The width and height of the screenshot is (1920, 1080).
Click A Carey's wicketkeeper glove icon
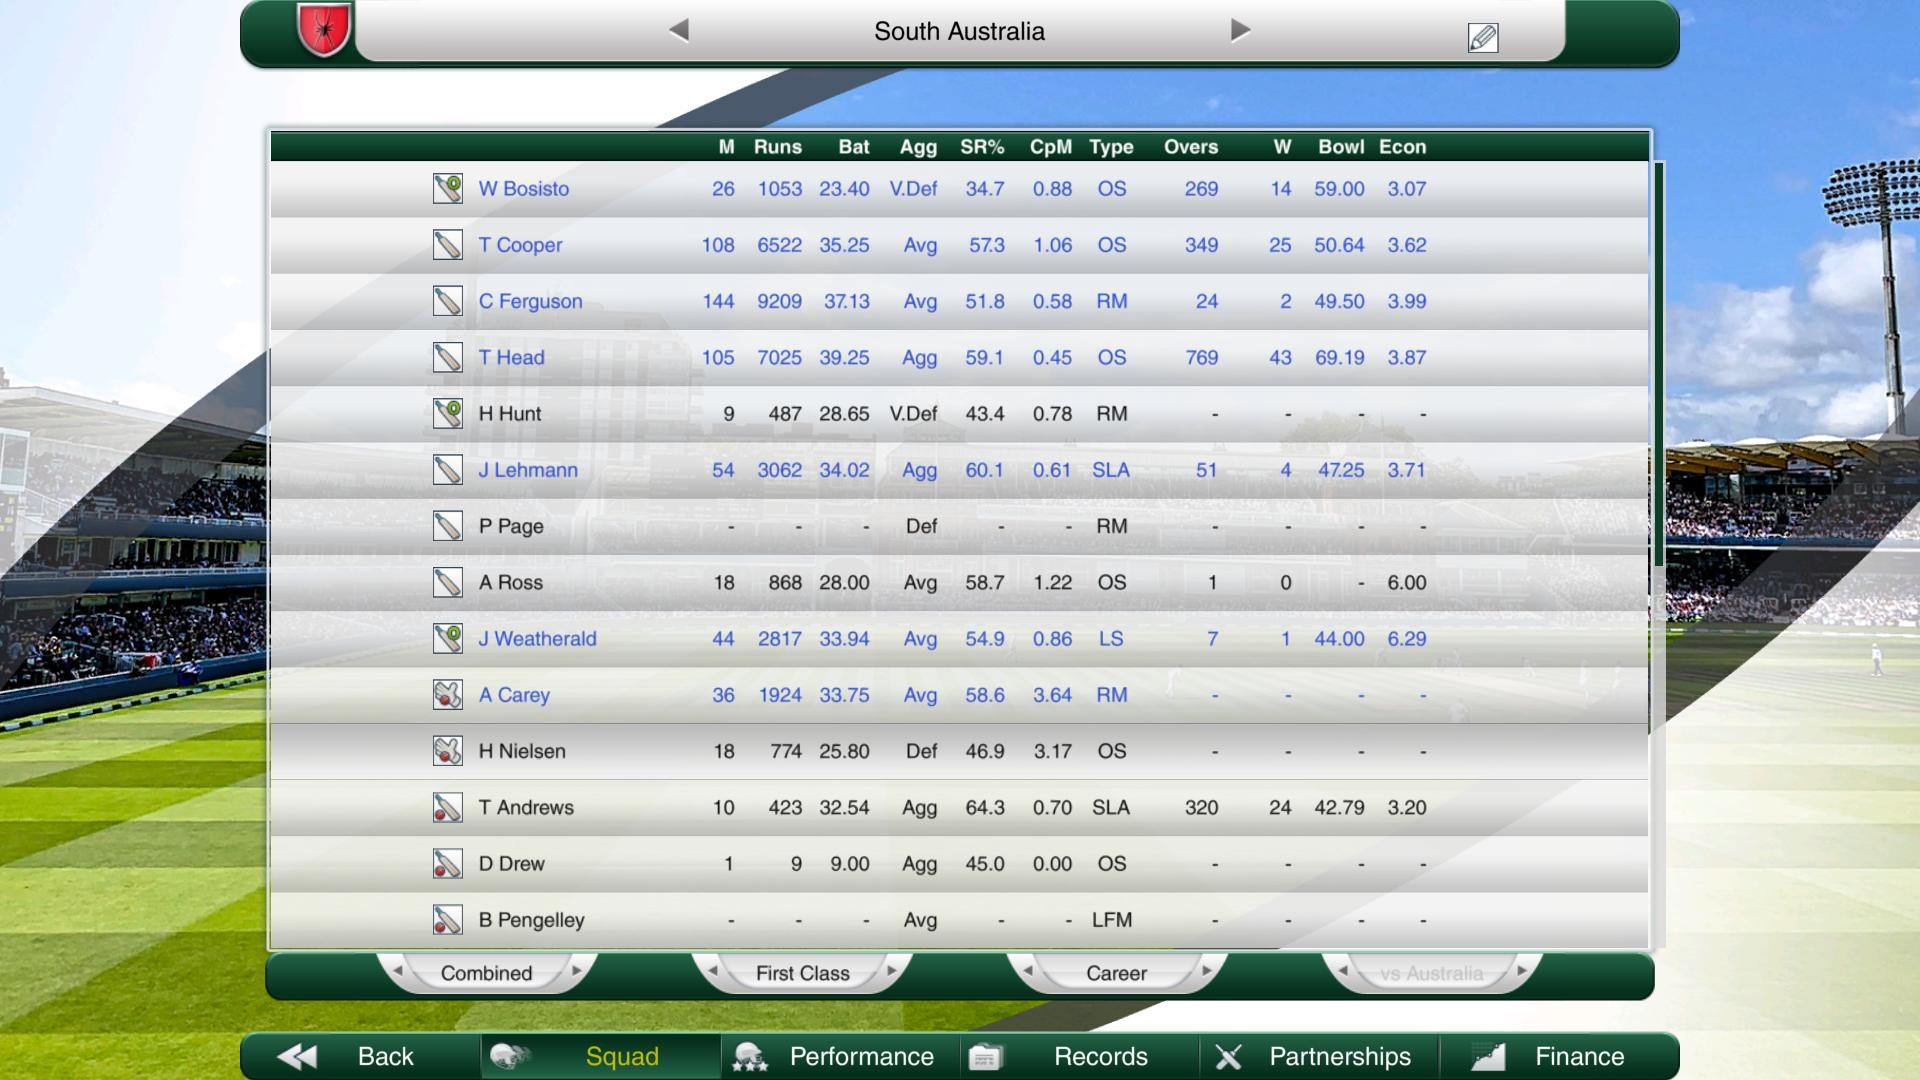[x=447, y=695]
